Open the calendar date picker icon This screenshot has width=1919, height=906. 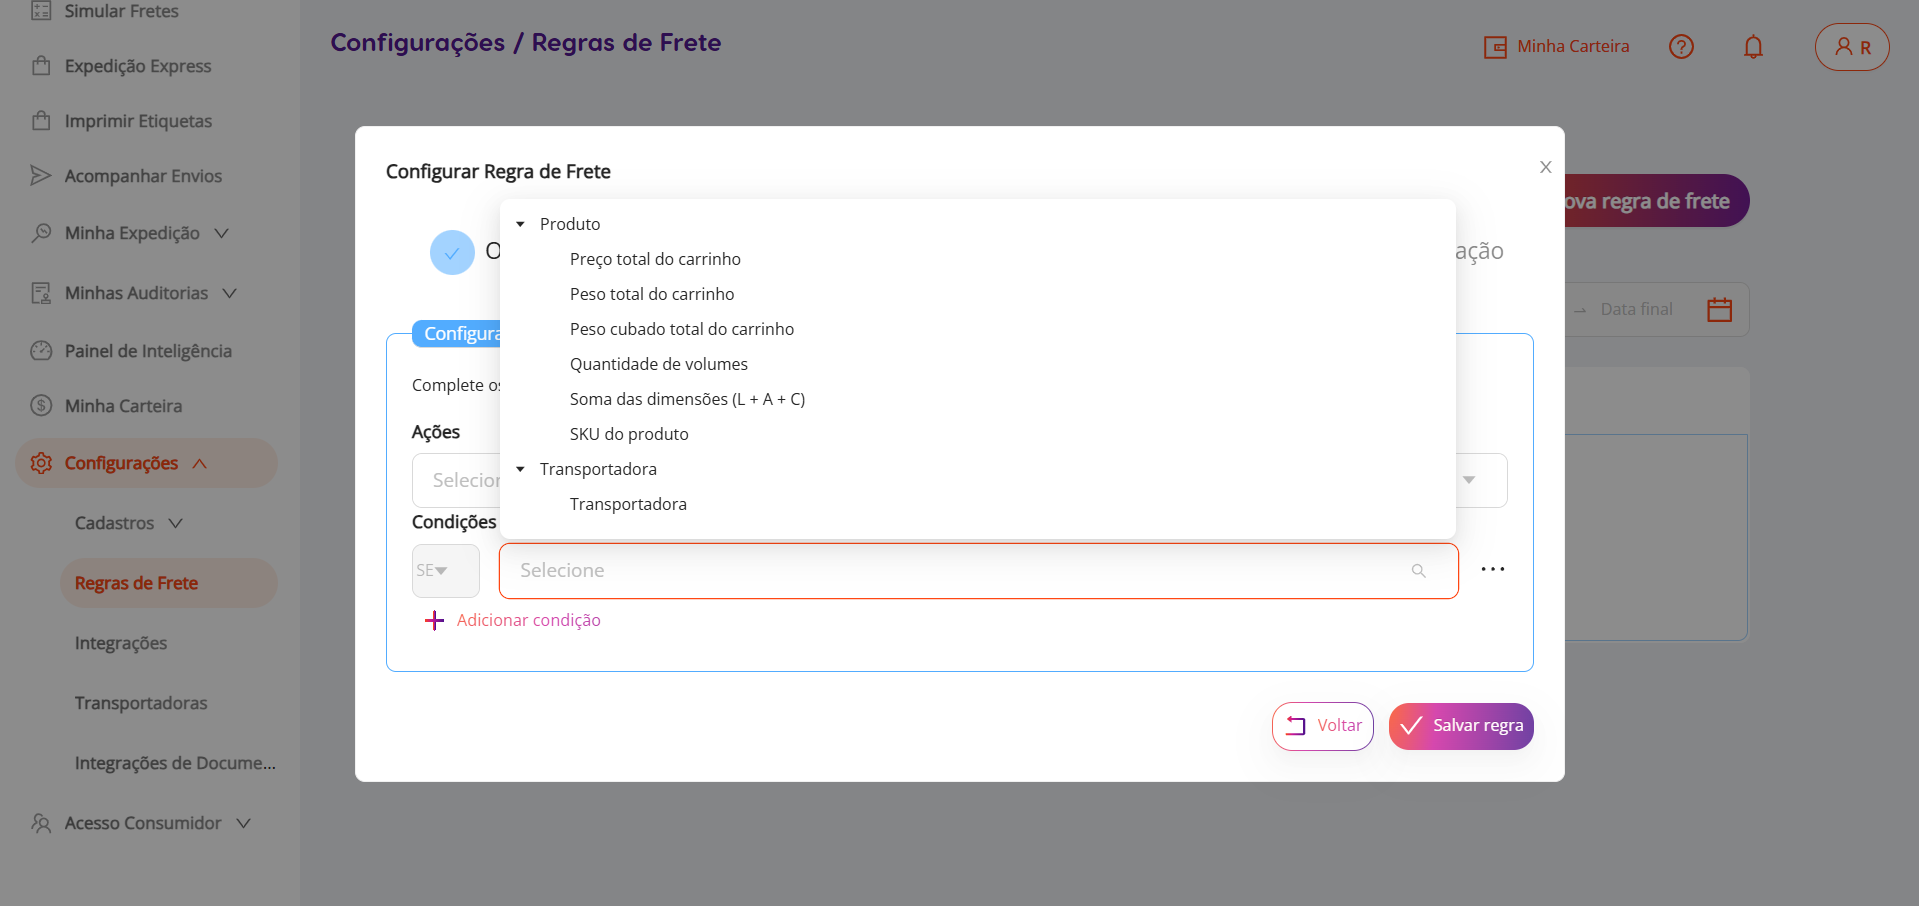1719,309
